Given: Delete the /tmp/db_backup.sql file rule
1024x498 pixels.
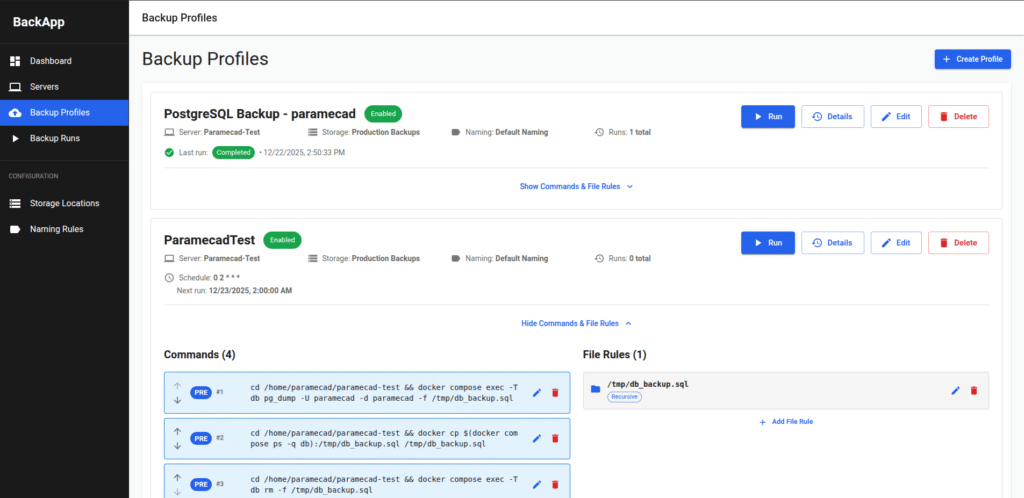Looking at the screenshot, I should click(974, 390).
